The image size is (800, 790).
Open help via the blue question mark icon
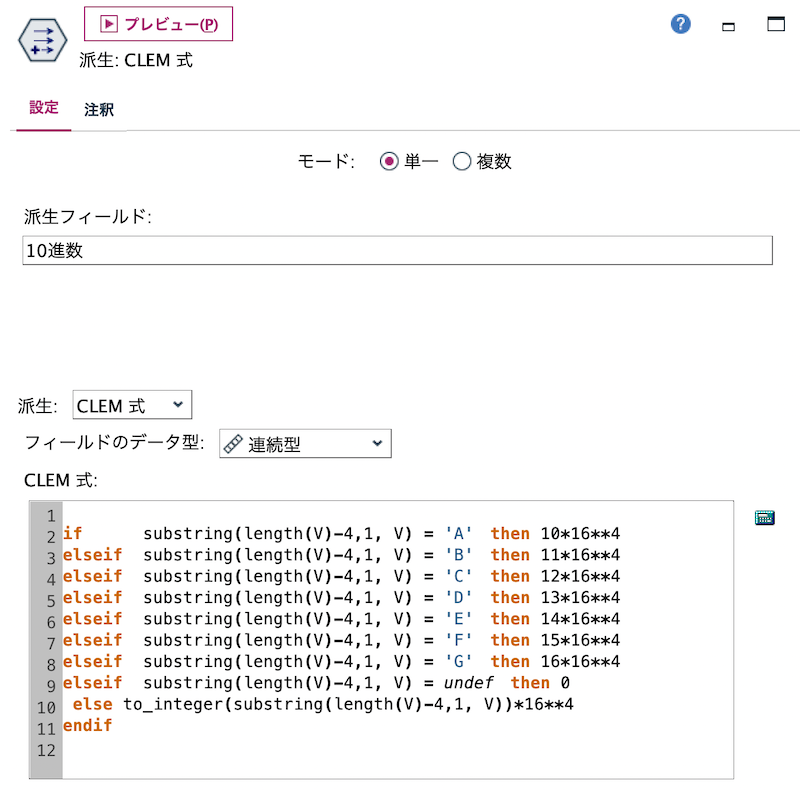point(680,24)
